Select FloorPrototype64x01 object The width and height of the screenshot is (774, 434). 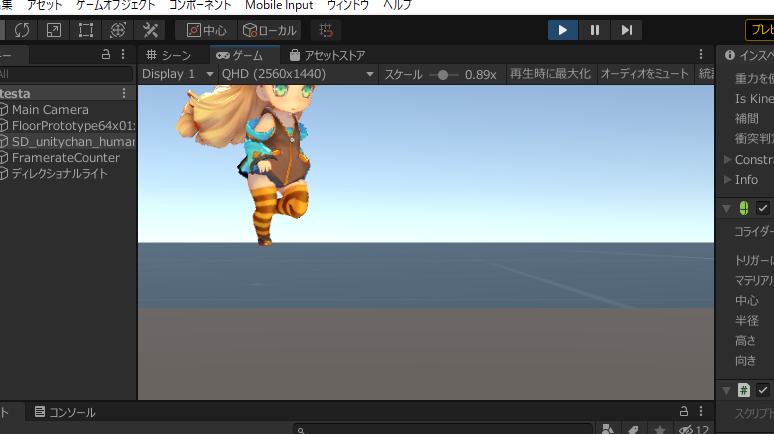coord(73,125)
